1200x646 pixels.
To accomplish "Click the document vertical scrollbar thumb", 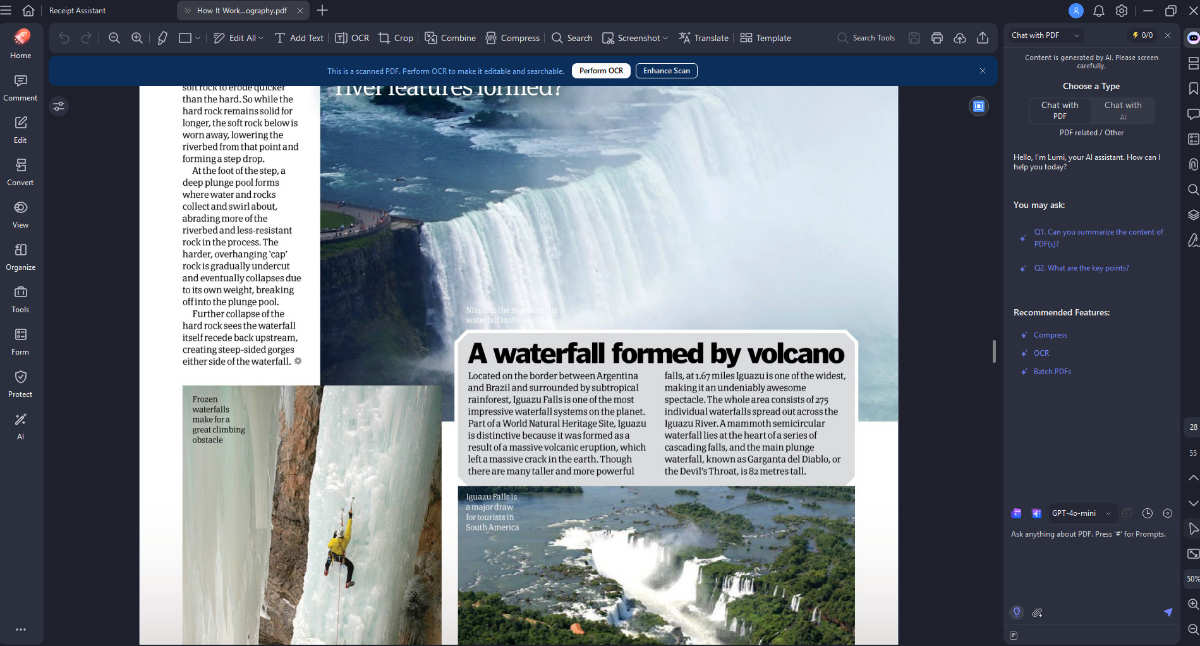I will 993,351.
